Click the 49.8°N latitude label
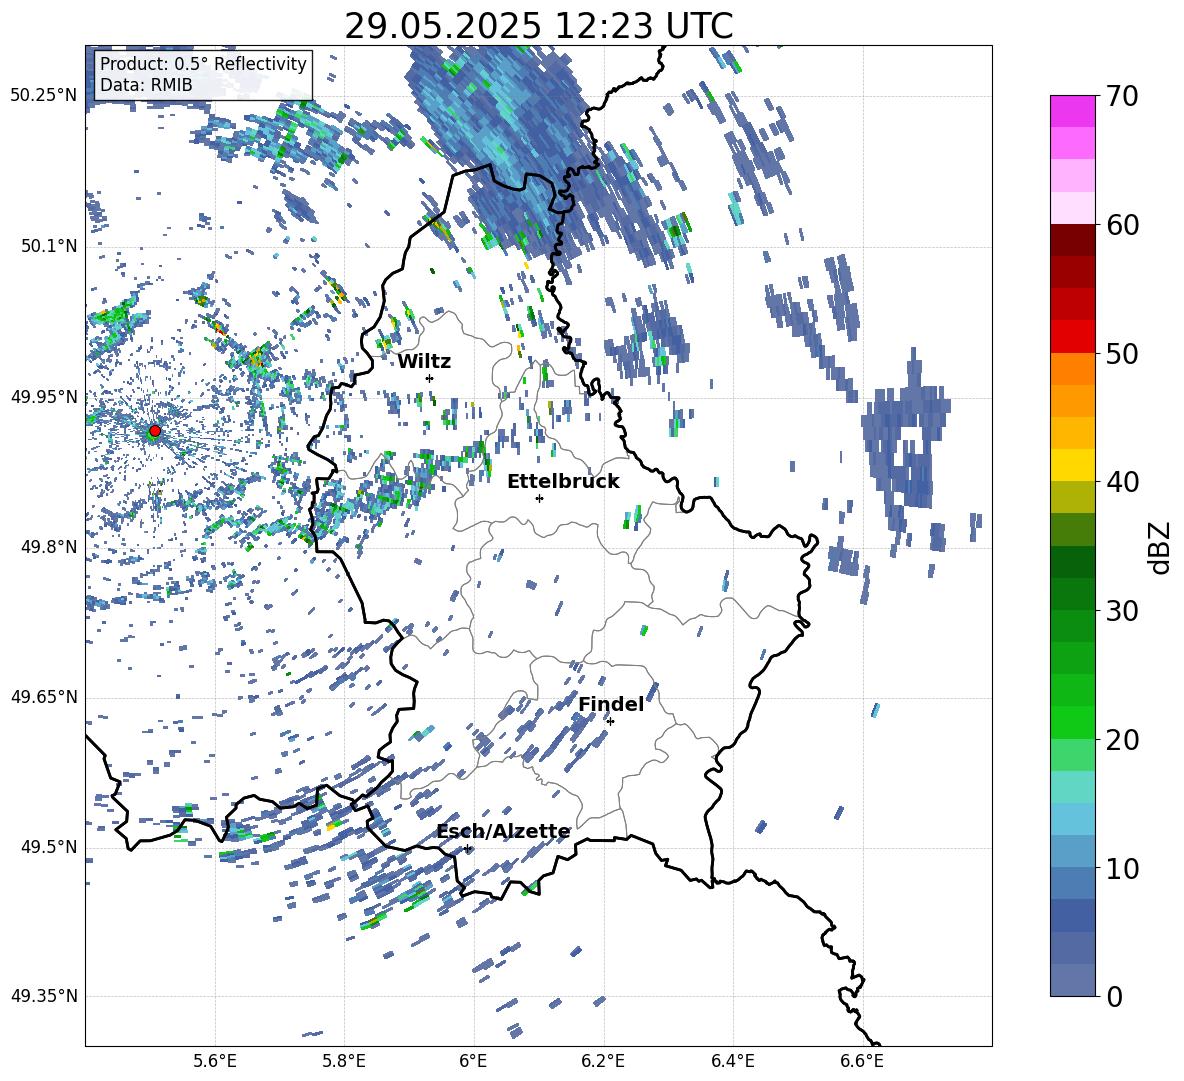The image size is (1184, 1081). click(x=49, y=547)
